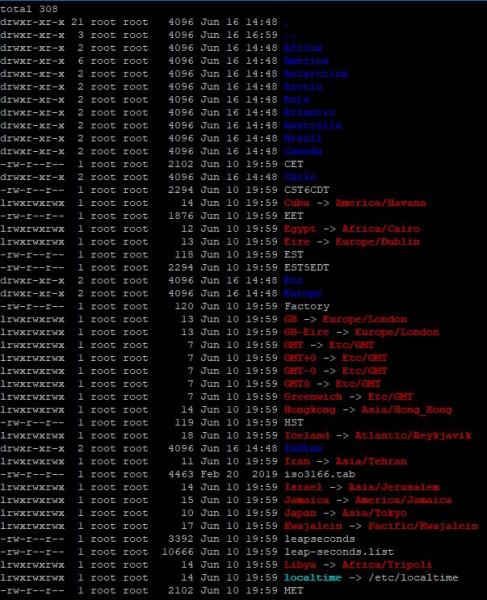487x600 pixels.
Task: Click the Etc directory name
Action: click(x=293, y=281)
